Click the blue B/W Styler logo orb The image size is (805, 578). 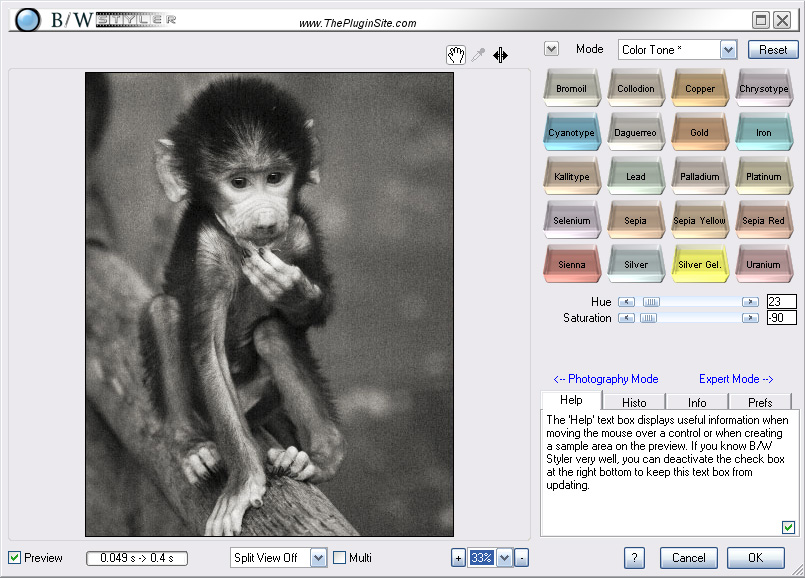(x=27, y=21)
